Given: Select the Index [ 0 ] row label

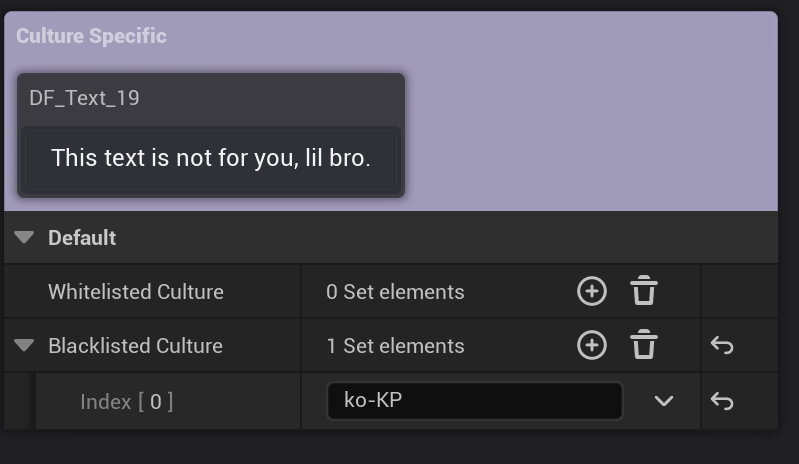Looking at the screenshot, I should [126, 402].
